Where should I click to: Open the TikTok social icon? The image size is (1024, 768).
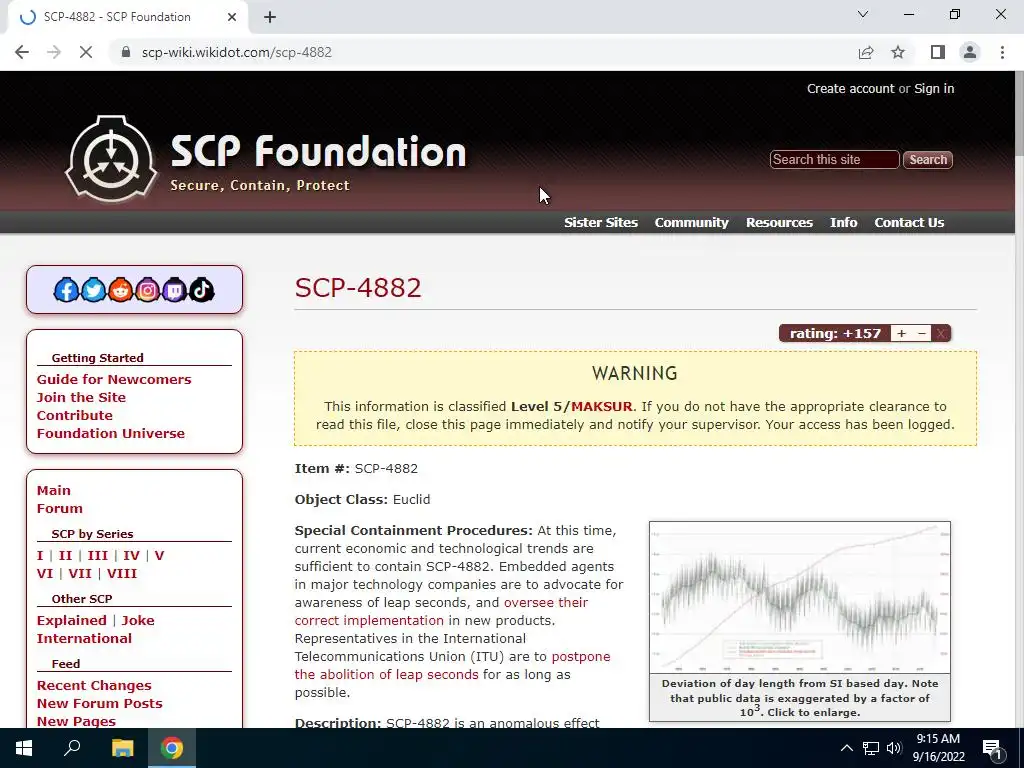point(202,290)
